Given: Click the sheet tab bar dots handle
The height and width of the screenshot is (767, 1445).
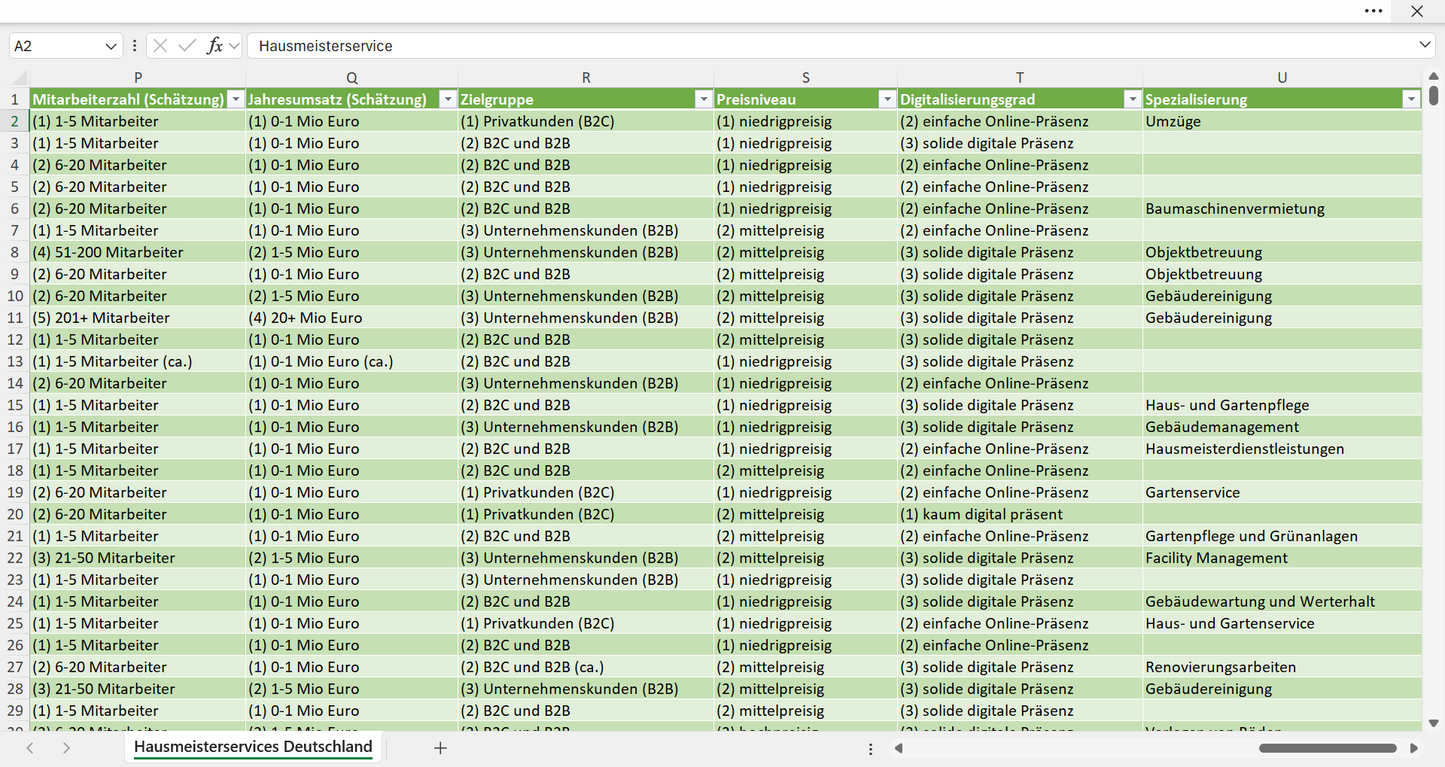Looking at the screenshot, I should pos(871,748).
